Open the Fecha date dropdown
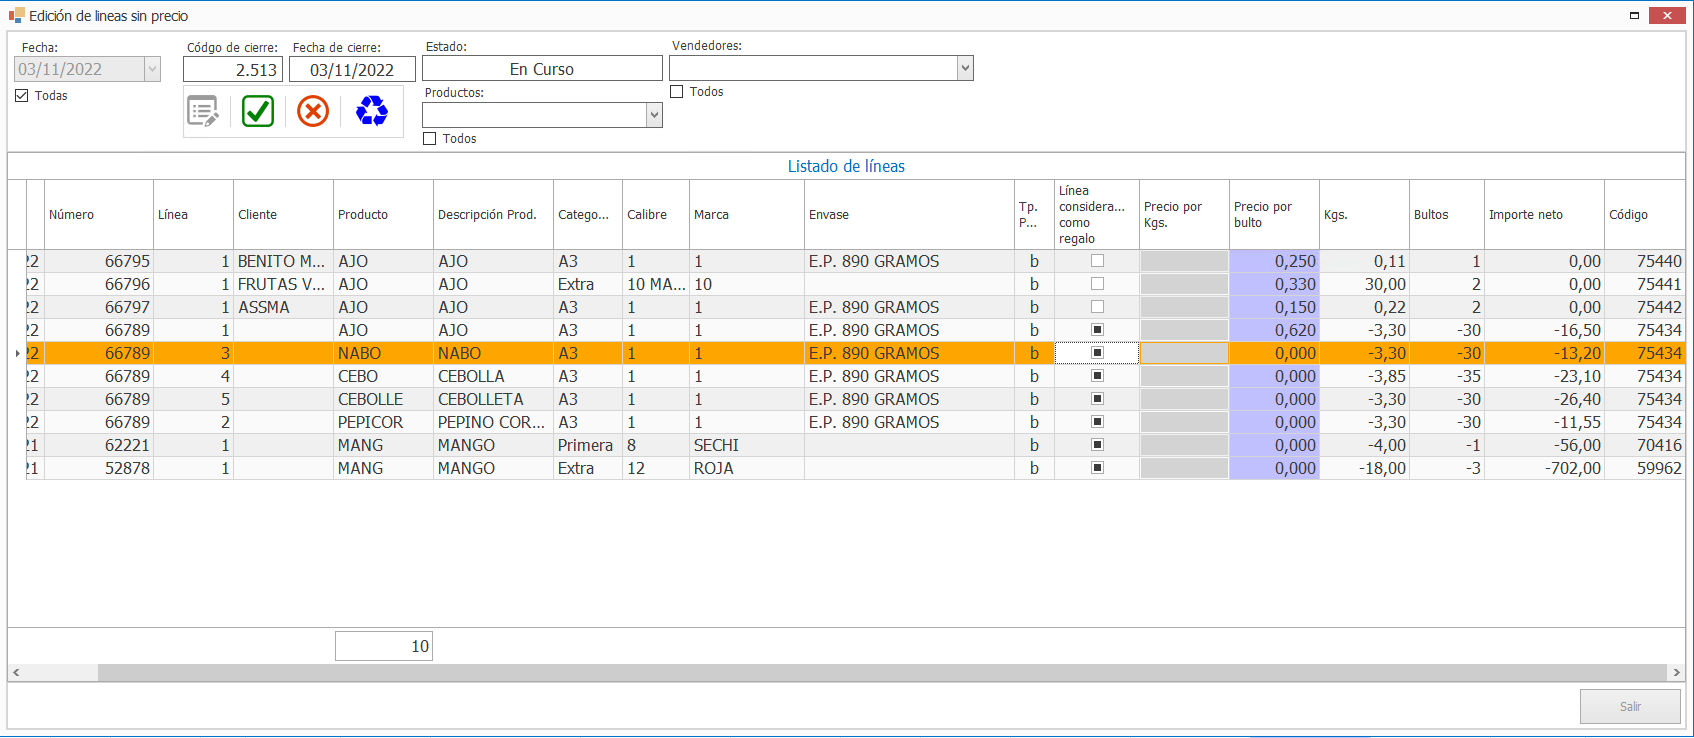The height and width of the screenshot is (738, 1694). pyautogui.click(x=152, y=69)
